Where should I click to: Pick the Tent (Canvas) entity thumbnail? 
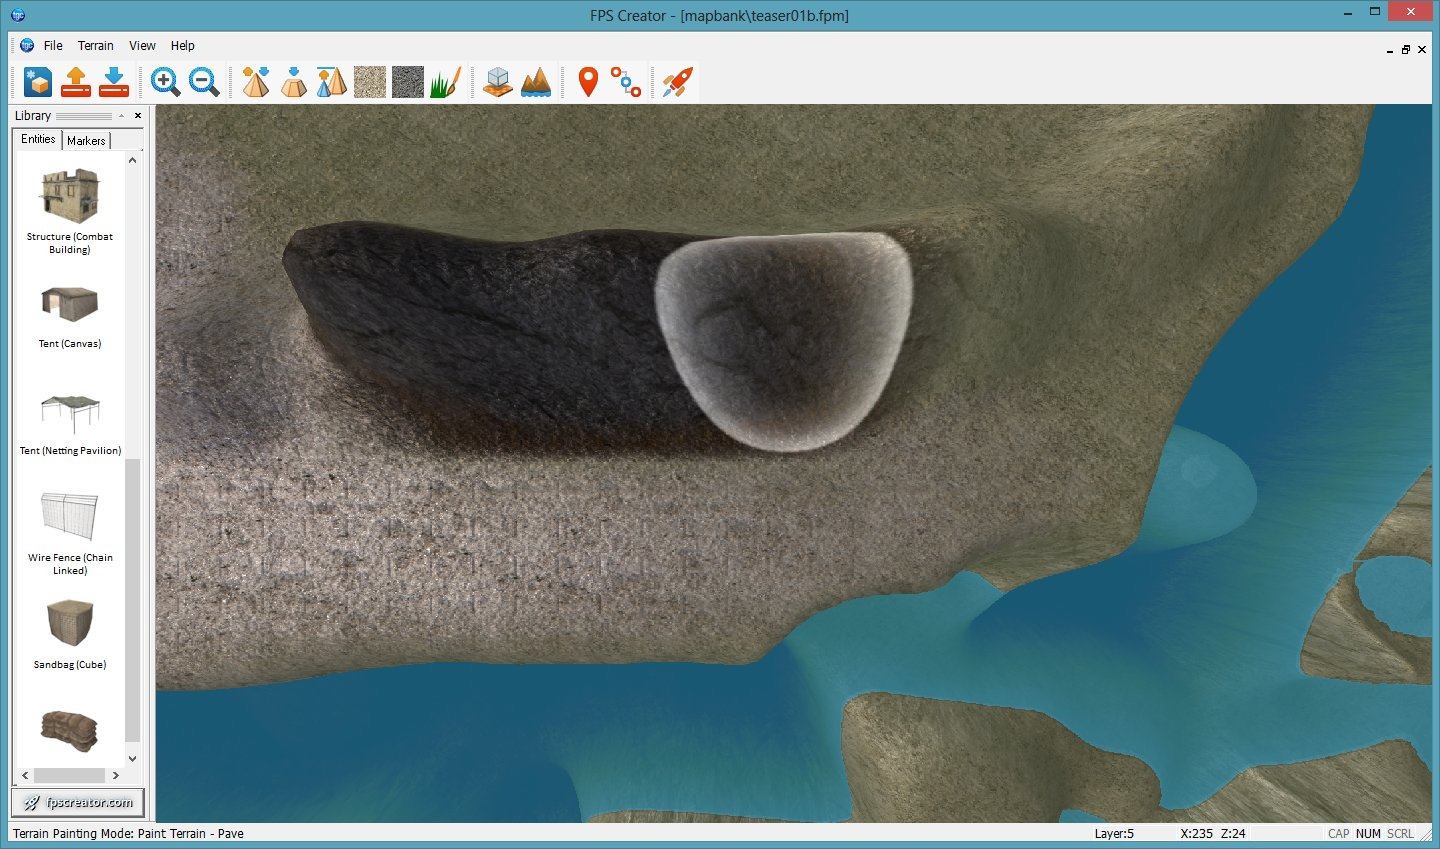pyautogui.click(x=70, y=305)
